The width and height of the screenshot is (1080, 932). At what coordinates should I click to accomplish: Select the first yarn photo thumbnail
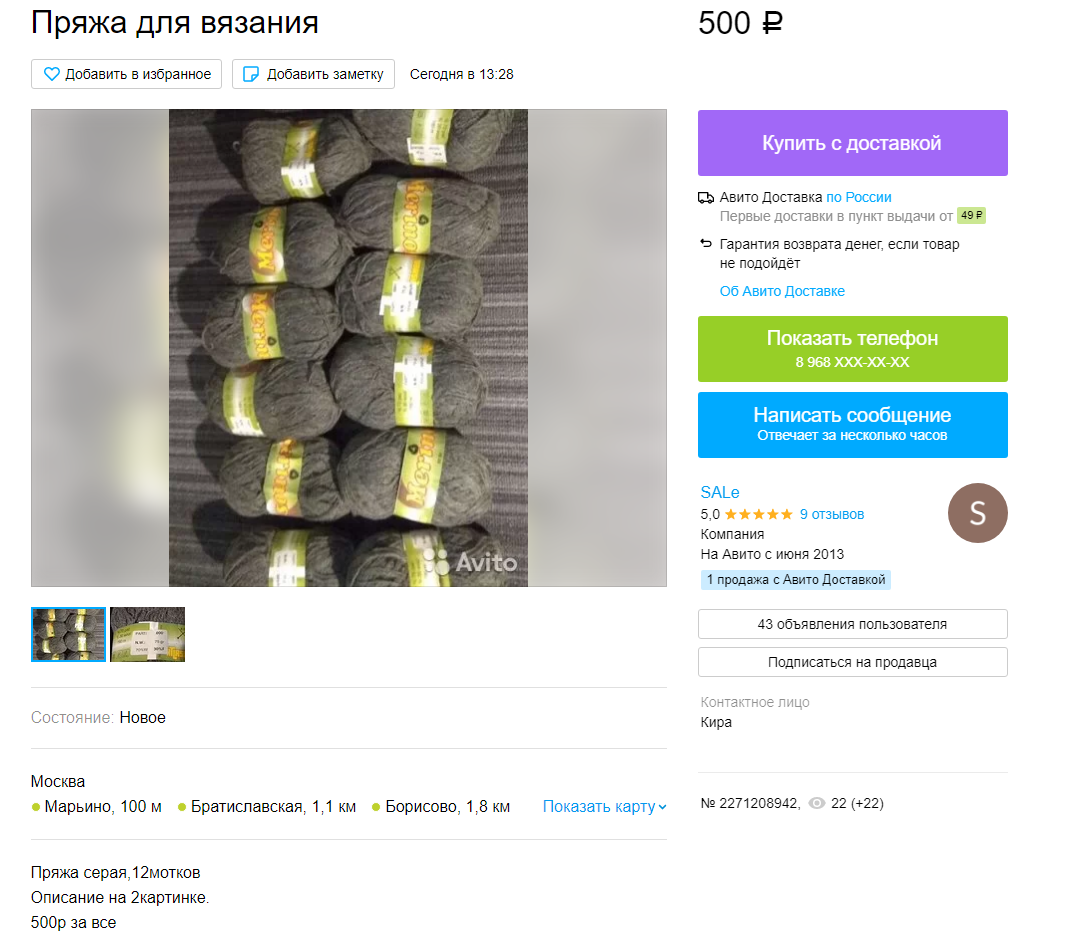(x=68, y=634)
